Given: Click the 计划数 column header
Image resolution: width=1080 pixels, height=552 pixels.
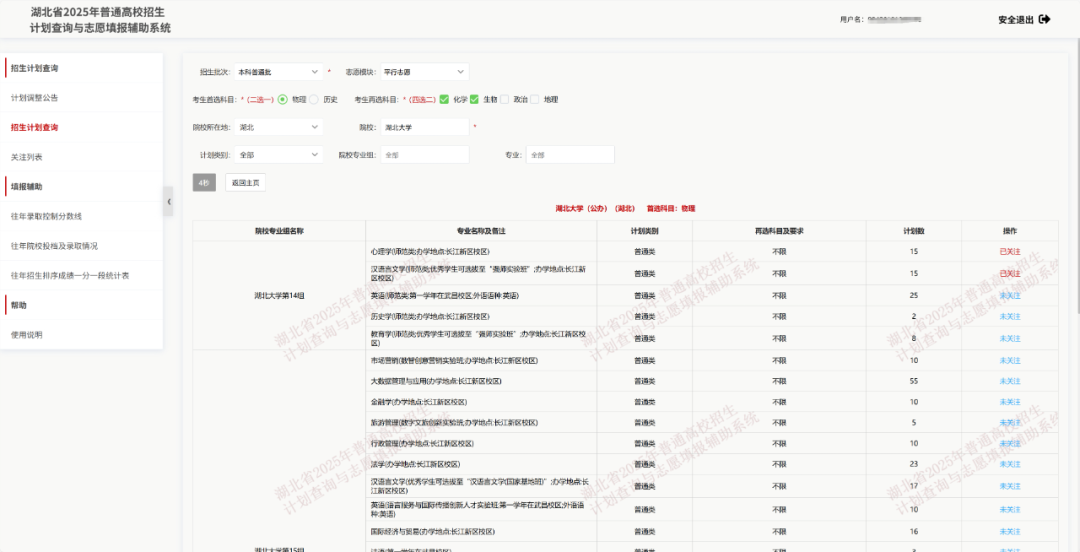Looking at the screenshot, I should pos(913,231).
